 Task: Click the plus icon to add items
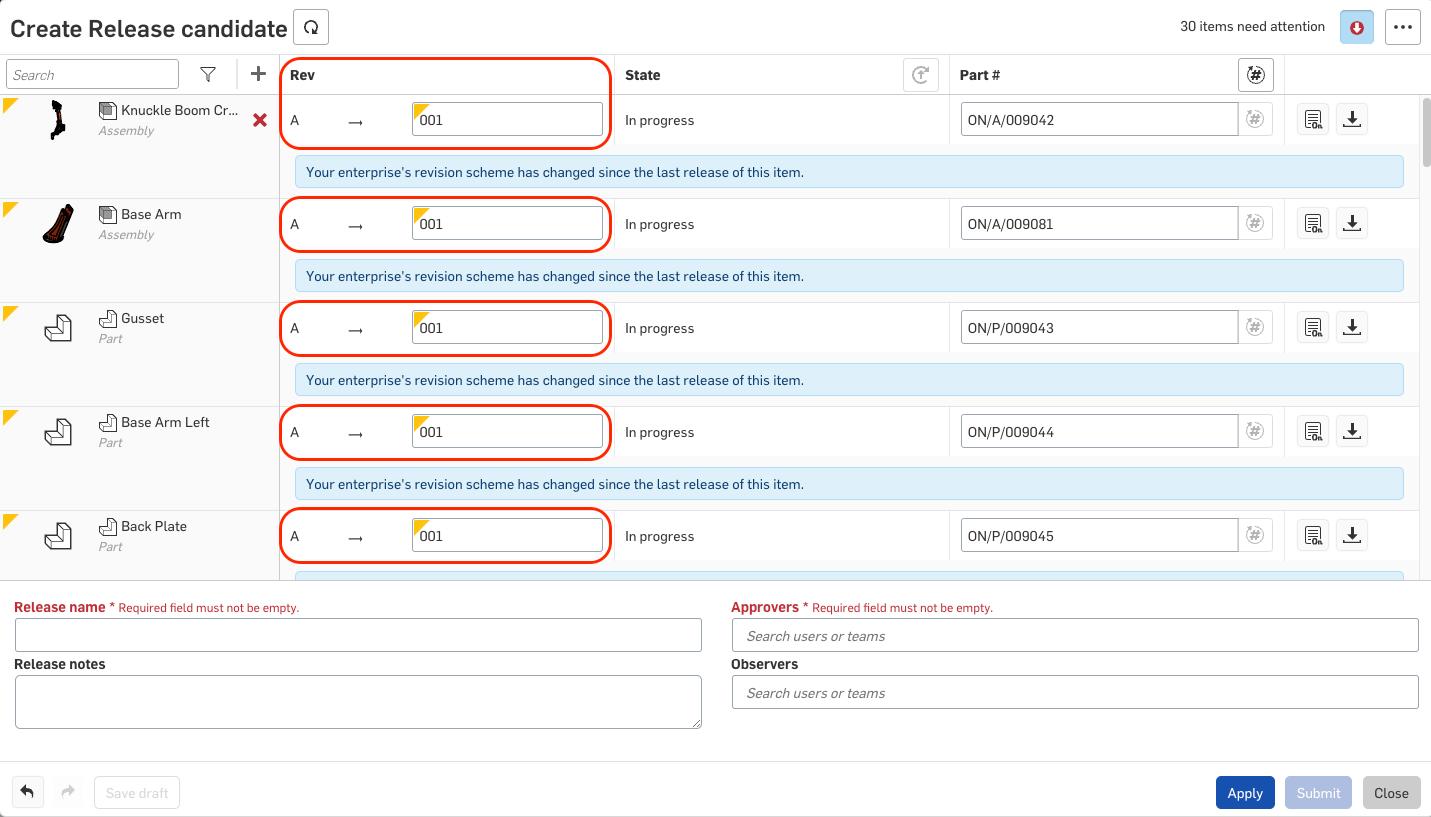point(258,74)
